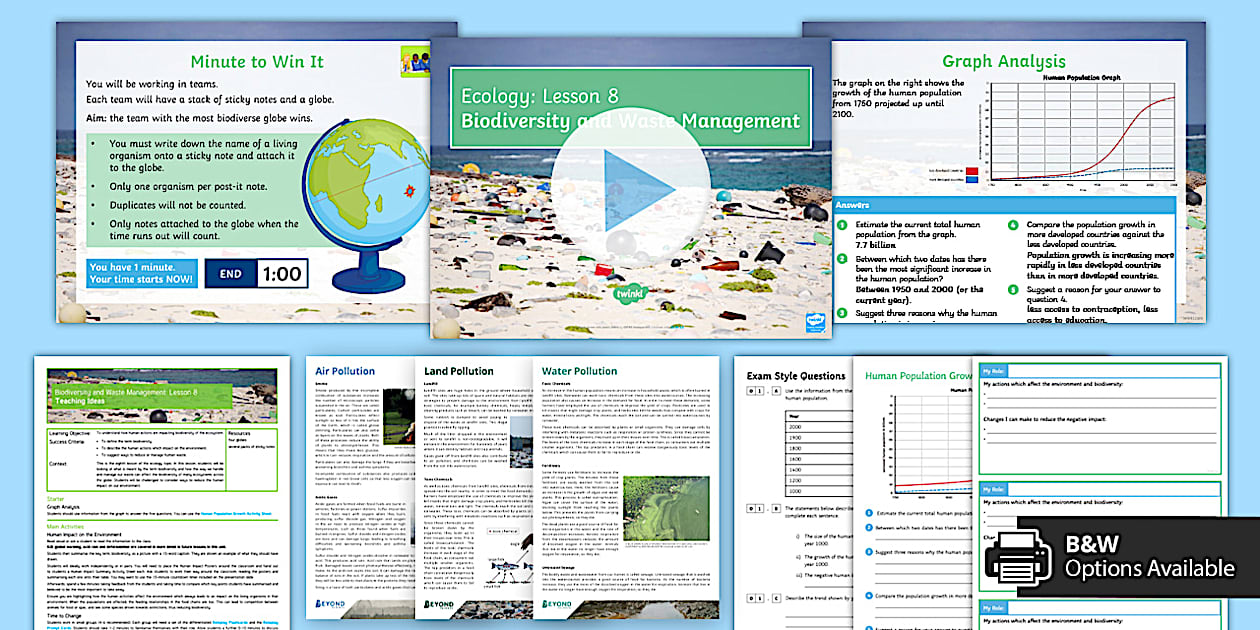The image size is (1260, 630).
Task: Click the green number 1 answer bullet
Action: click(x=843, y=226)
